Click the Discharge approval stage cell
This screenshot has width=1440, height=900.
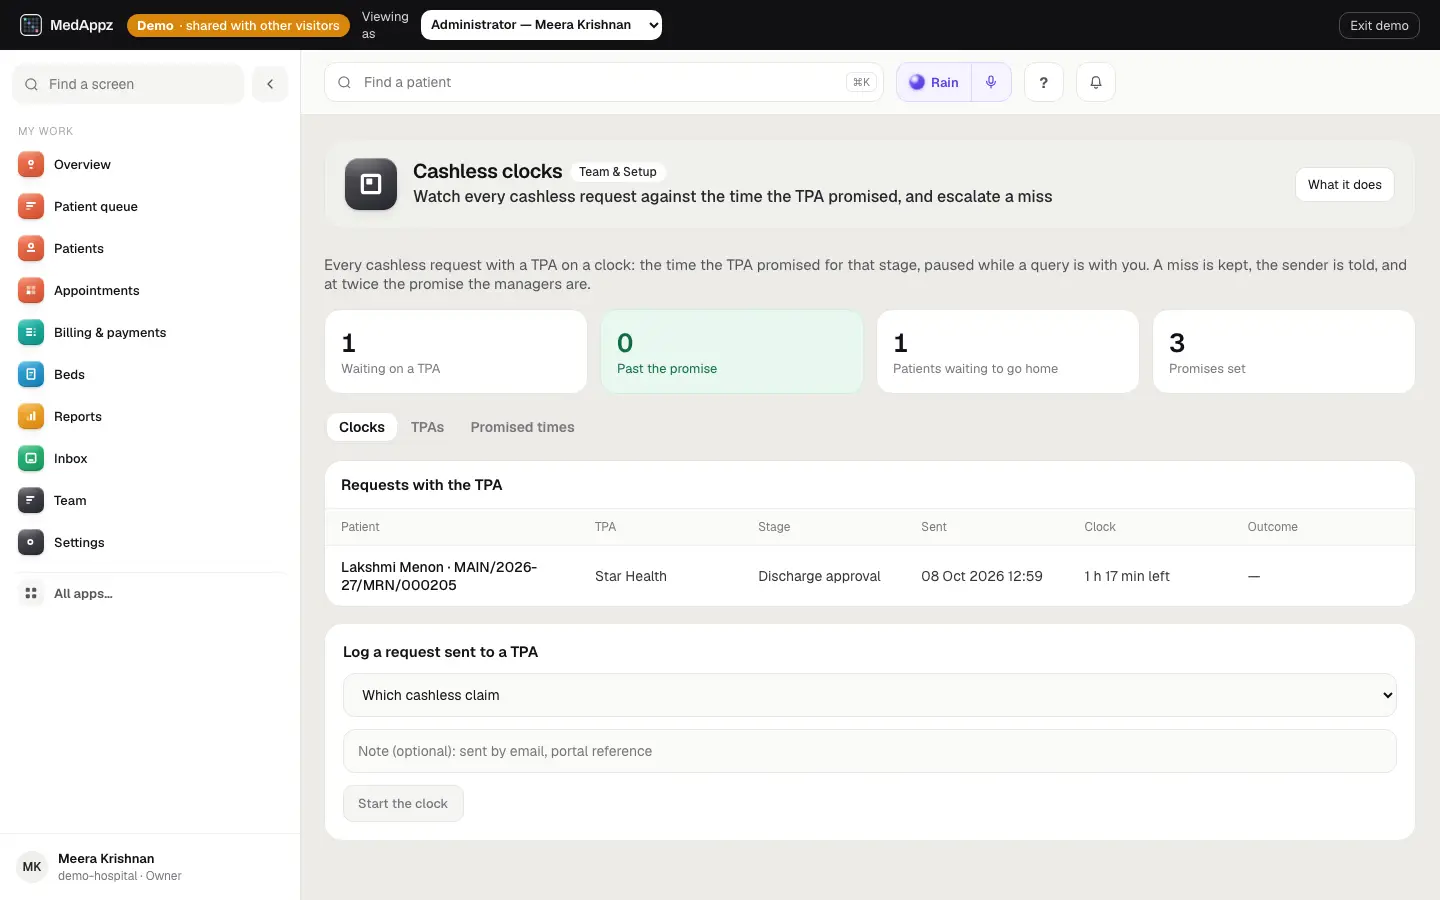tap(819, 576)
